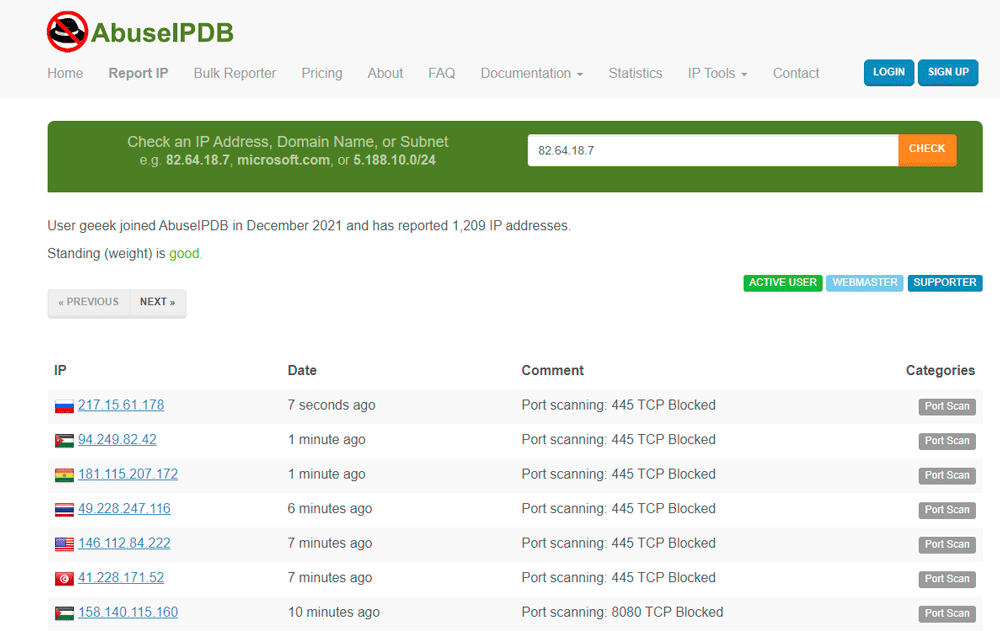Expand the Documentation dropdown menu

[532, 73]
